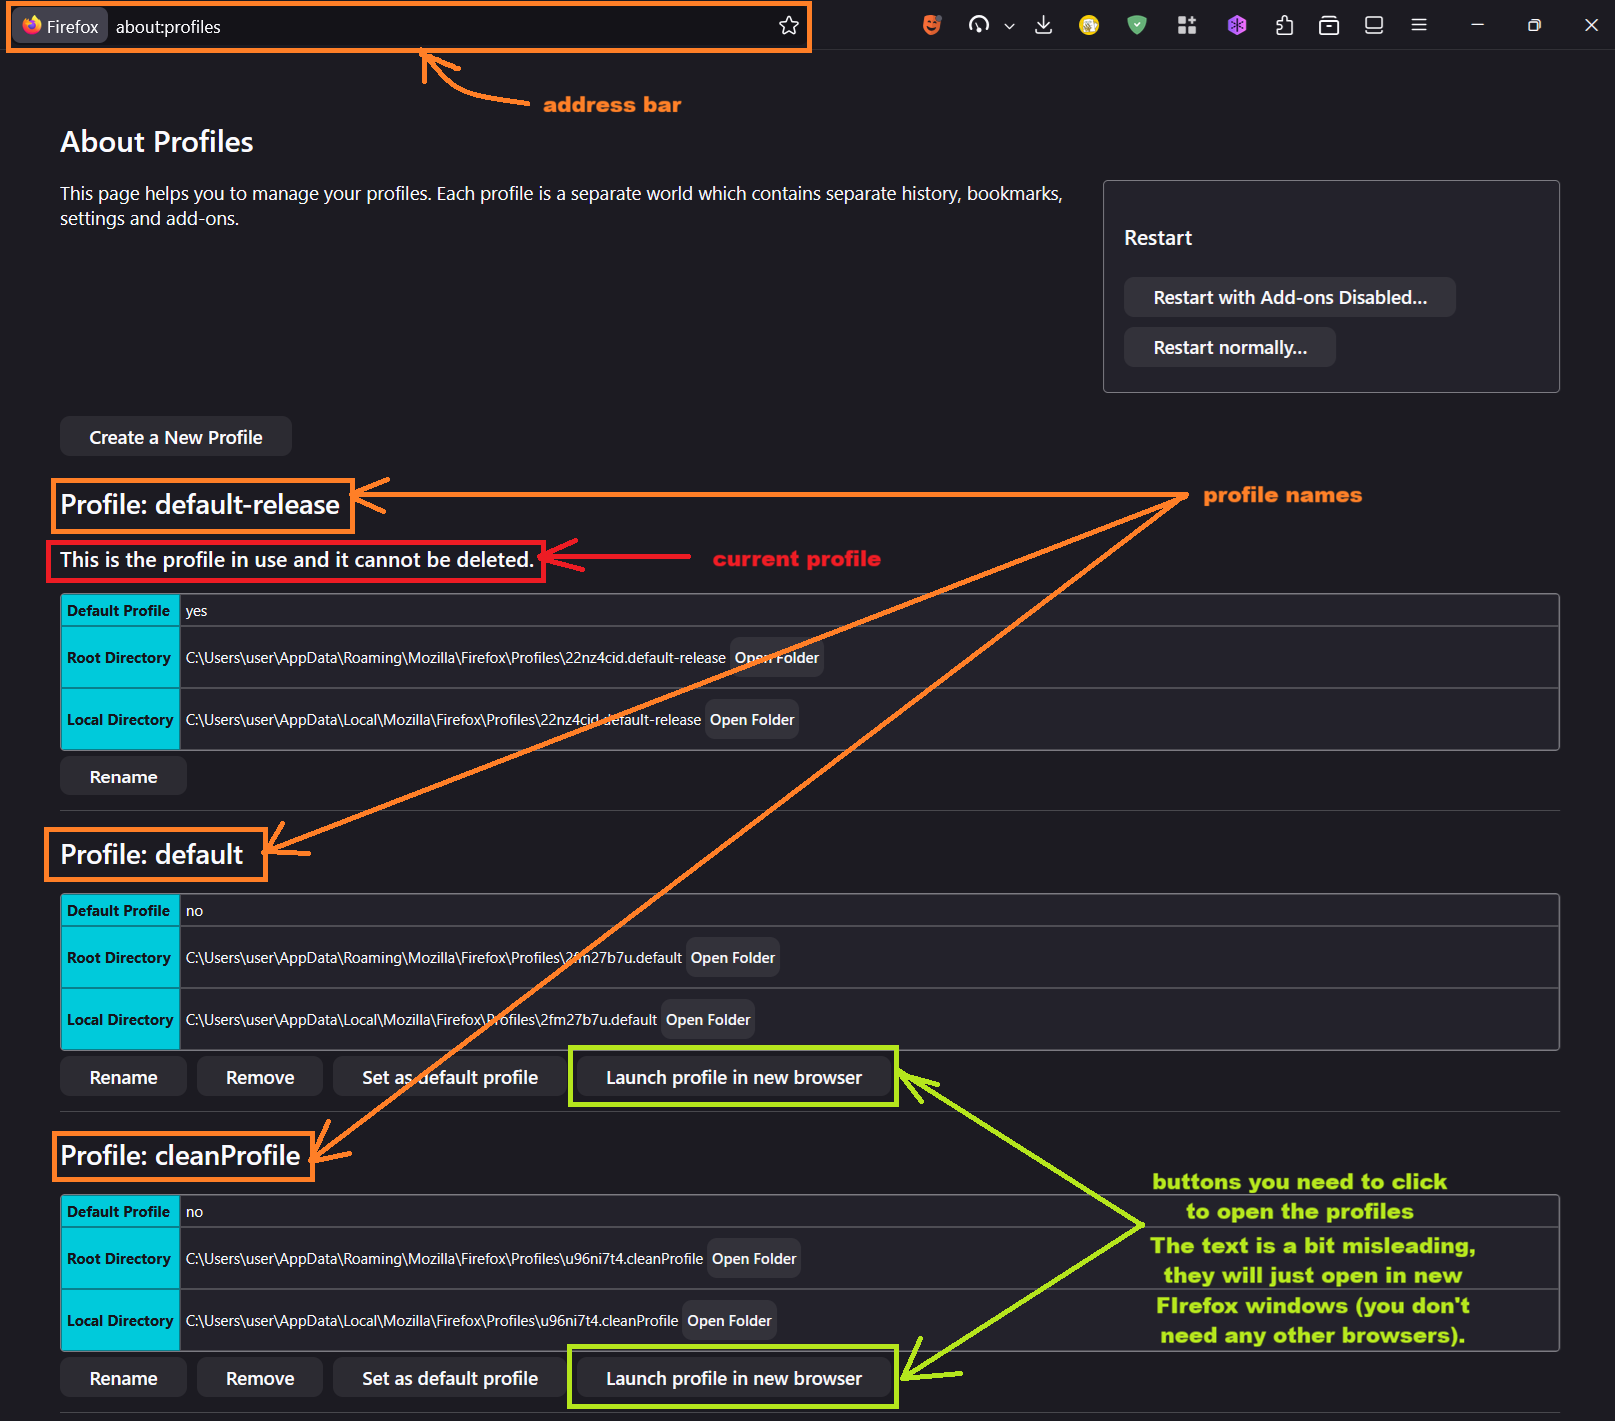Image resolution: width=1615 pixels, height=1421 pixels.
Task: Rename the cleanProfile profile
Action: tap(123, 1378)
